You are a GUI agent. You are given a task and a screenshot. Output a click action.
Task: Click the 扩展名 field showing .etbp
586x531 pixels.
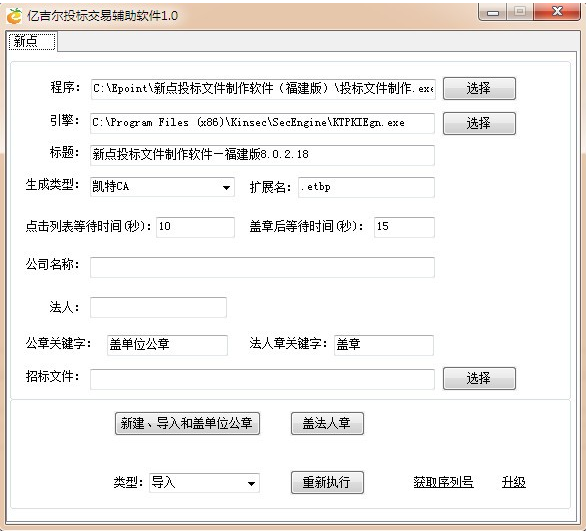tap(366, 187)
